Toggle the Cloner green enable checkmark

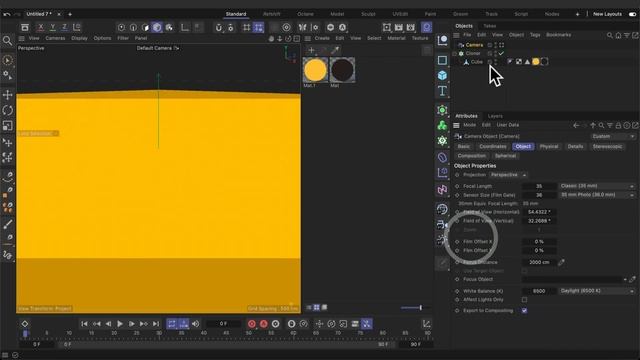coord(501,53)
